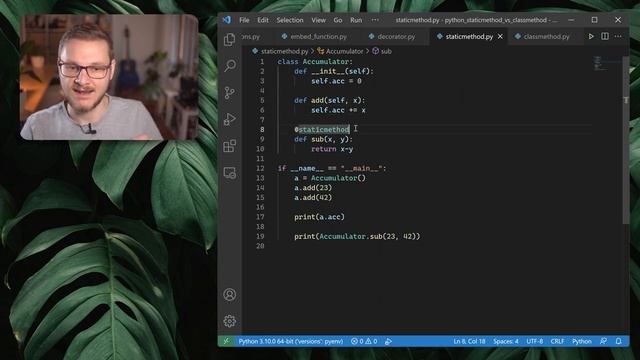The width and height of the screenshot is (640, 360).
Task: Open the Run and Debug view
Action: click(230, 119)
